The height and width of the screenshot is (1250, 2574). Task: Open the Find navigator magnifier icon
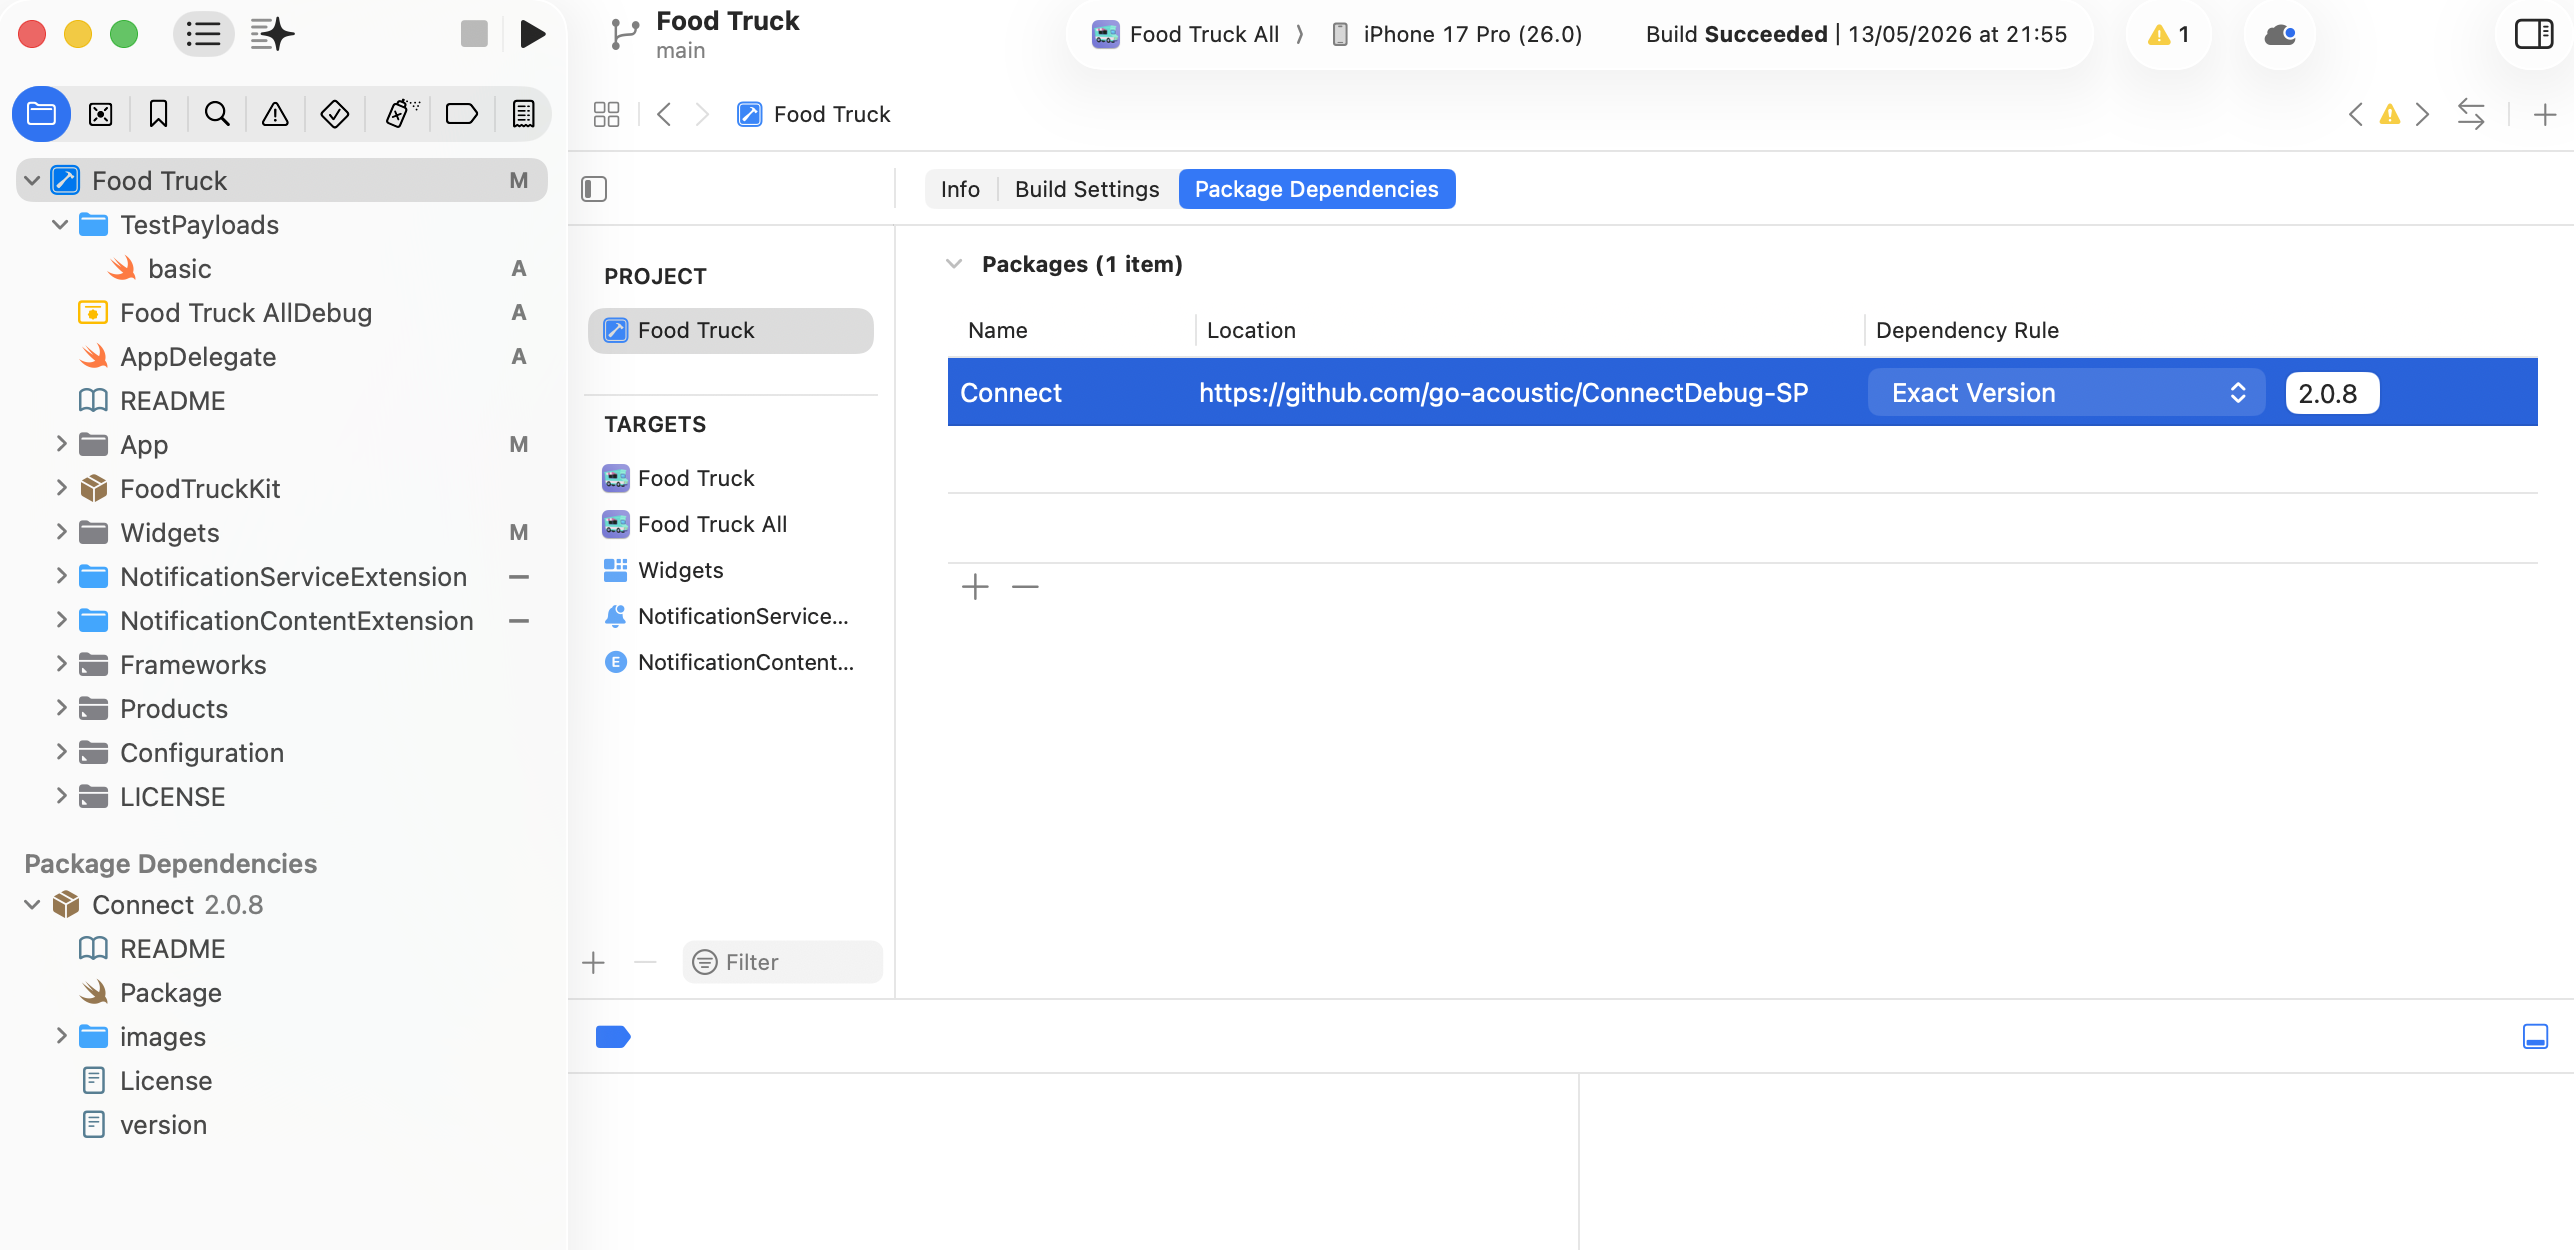click(217, 114)
